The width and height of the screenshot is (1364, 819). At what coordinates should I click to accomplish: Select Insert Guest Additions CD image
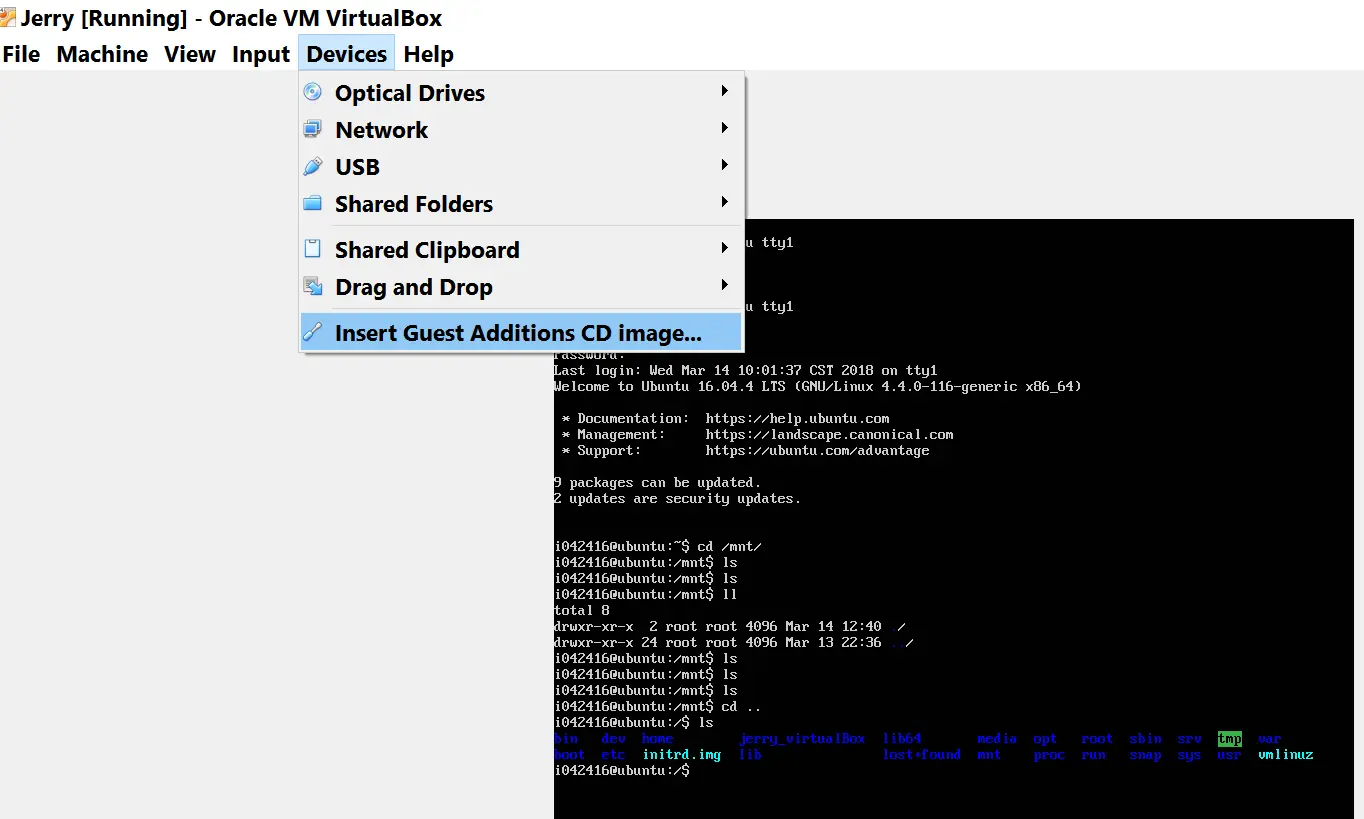point(522,332)
